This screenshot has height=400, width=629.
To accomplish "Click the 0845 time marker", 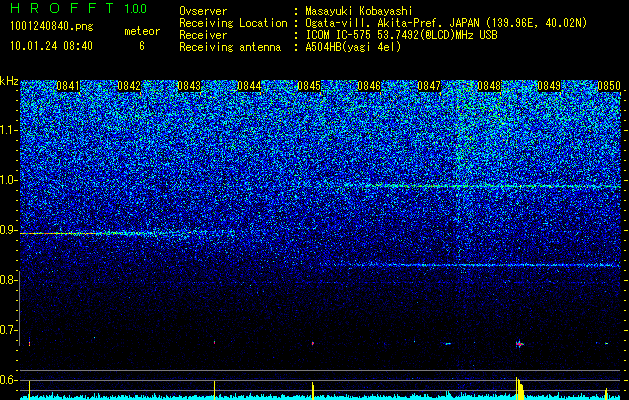I will 309,86.
